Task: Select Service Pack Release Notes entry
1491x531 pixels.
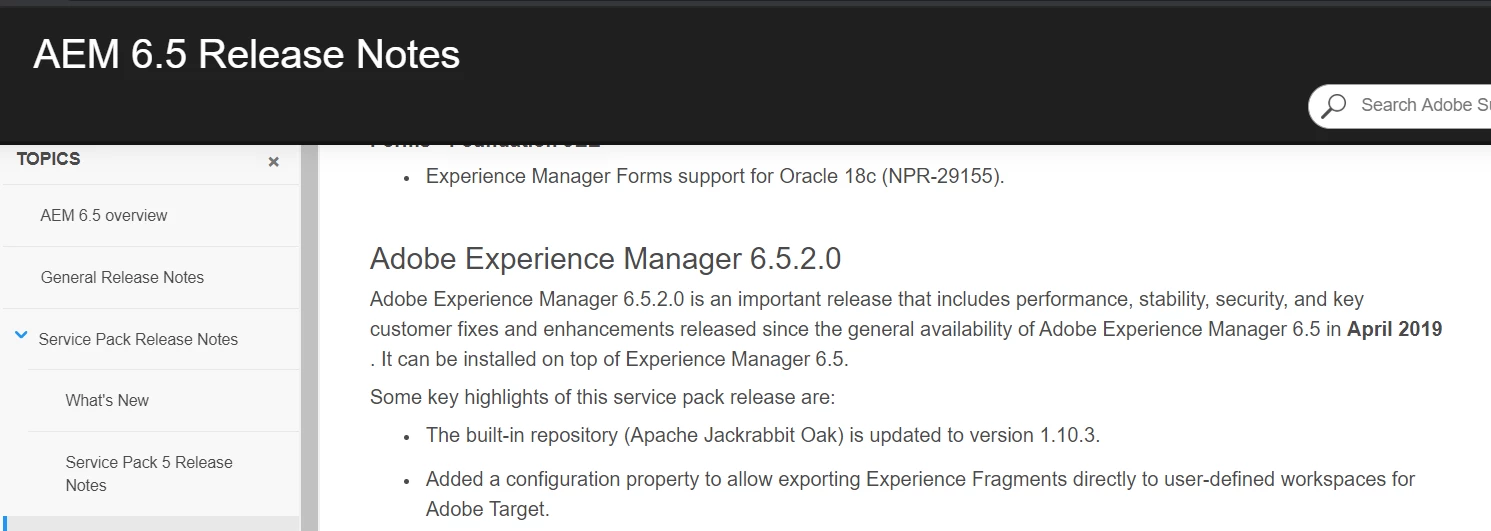Action: click(138, 339)
